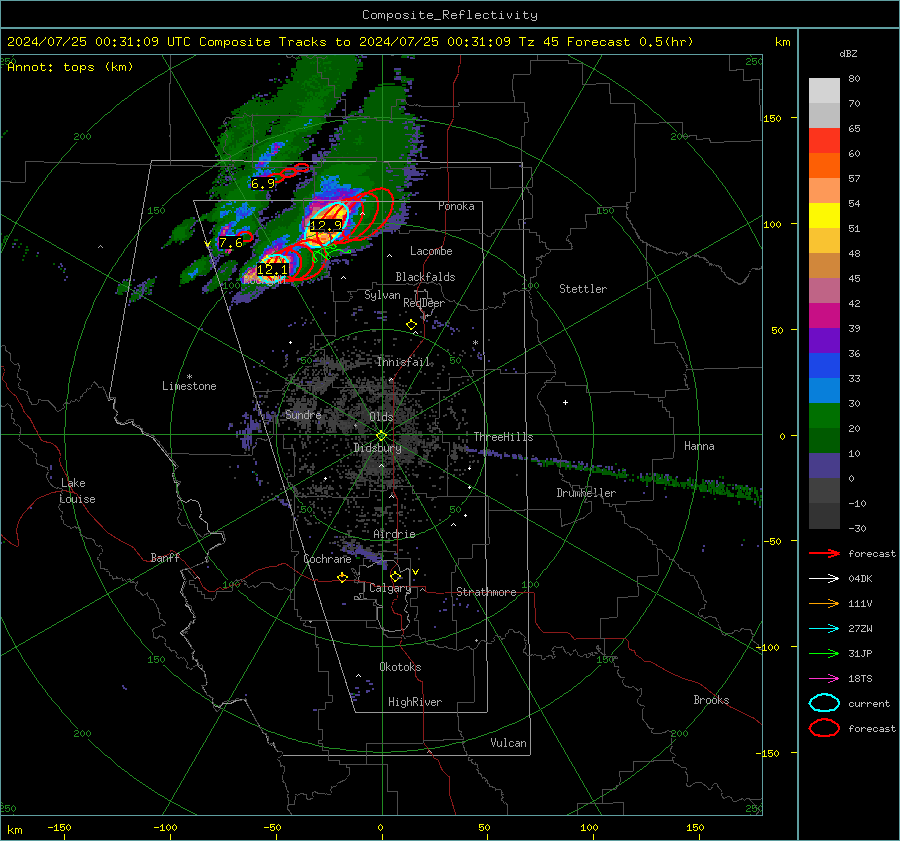Click the 20 dBZ green color swatch

point(824,416)
